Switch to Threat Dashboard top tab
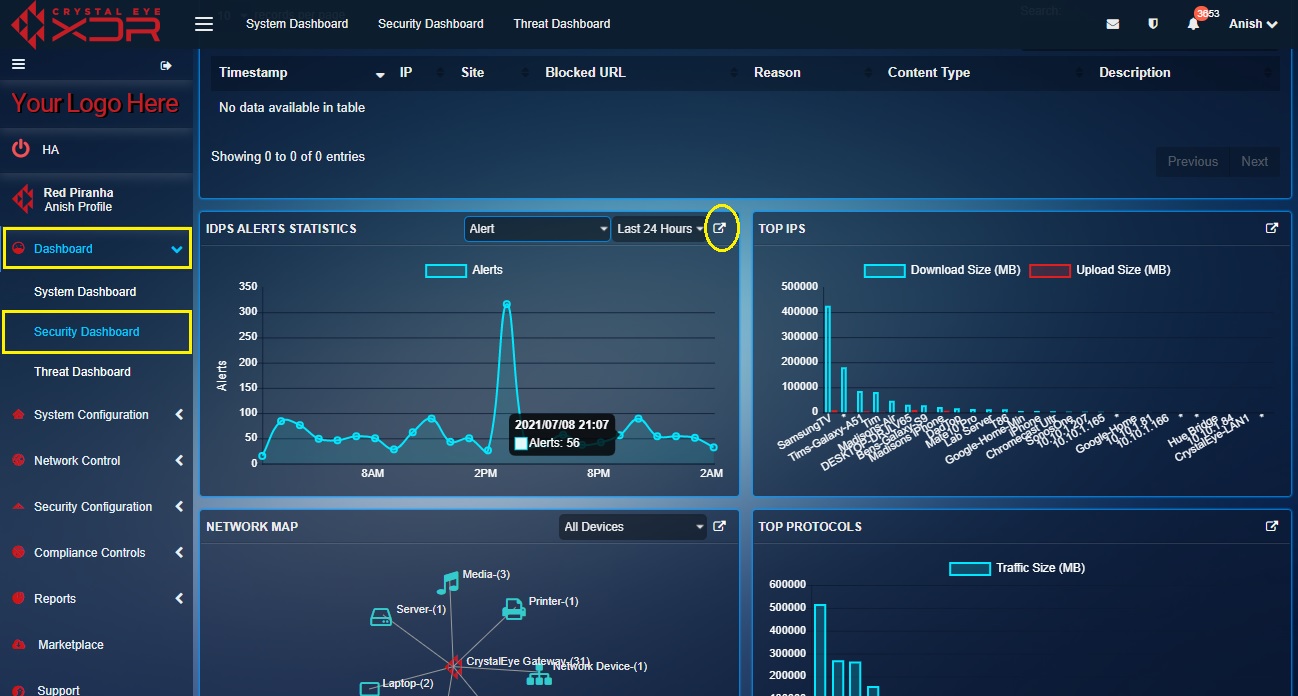 (562, 24)
